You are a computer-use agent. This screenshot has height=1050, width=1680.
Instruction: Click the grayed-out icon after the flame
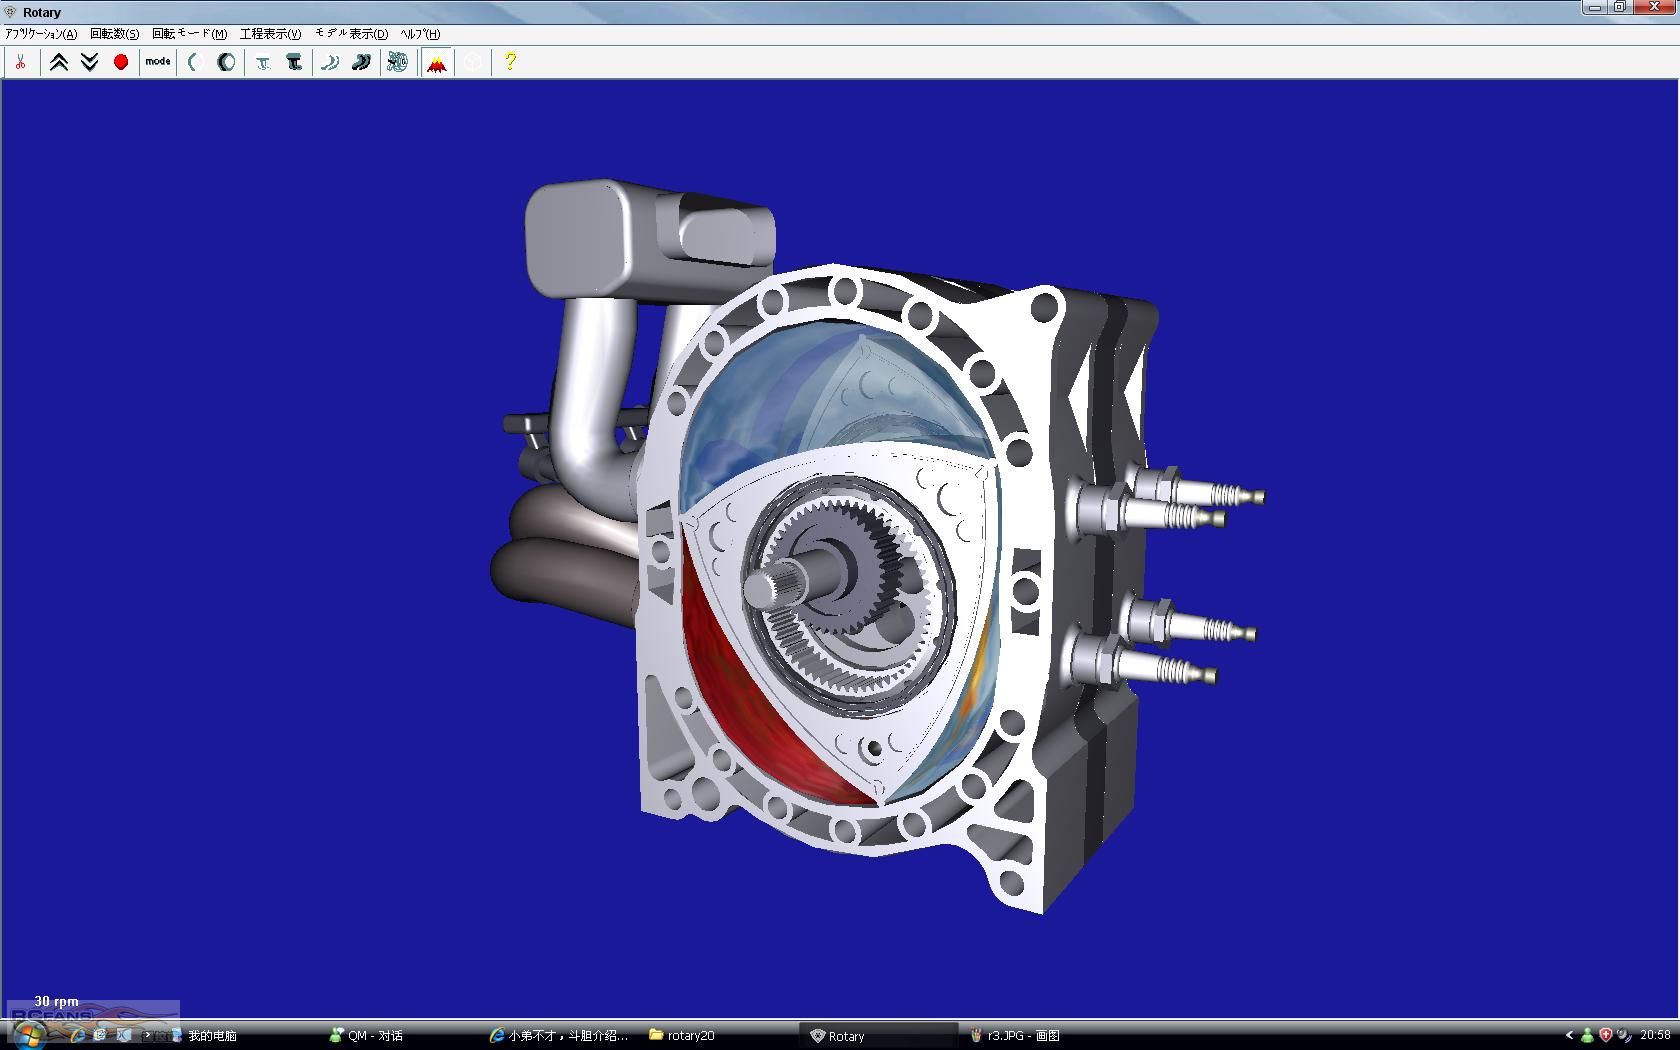coord(472,62)
